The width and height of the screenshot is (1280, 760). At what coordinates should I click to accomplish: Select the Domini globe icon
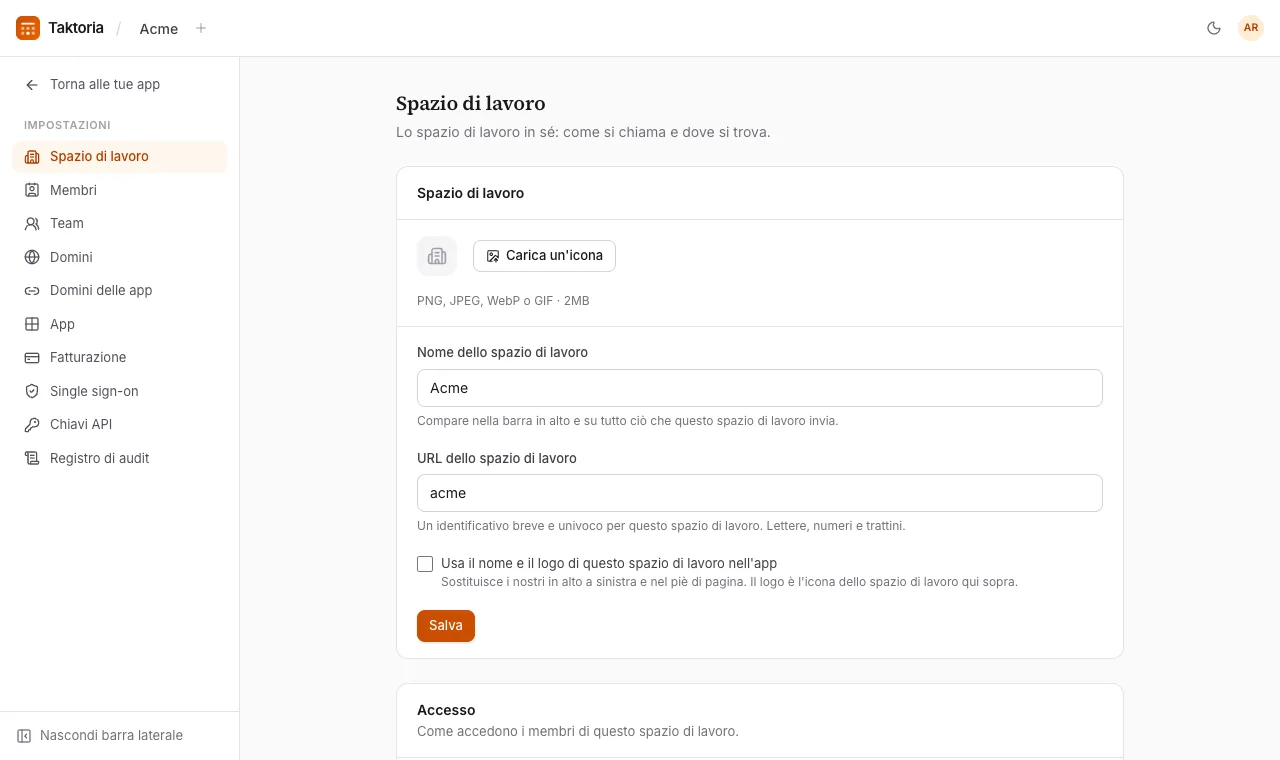pyautogui.click(x=32, y=257)
